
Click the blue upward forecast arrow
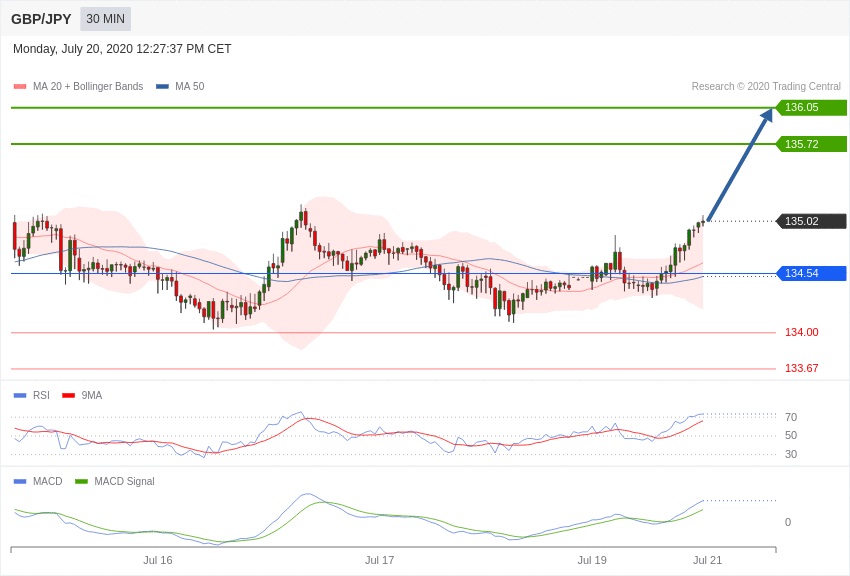[x=739, y=165]
